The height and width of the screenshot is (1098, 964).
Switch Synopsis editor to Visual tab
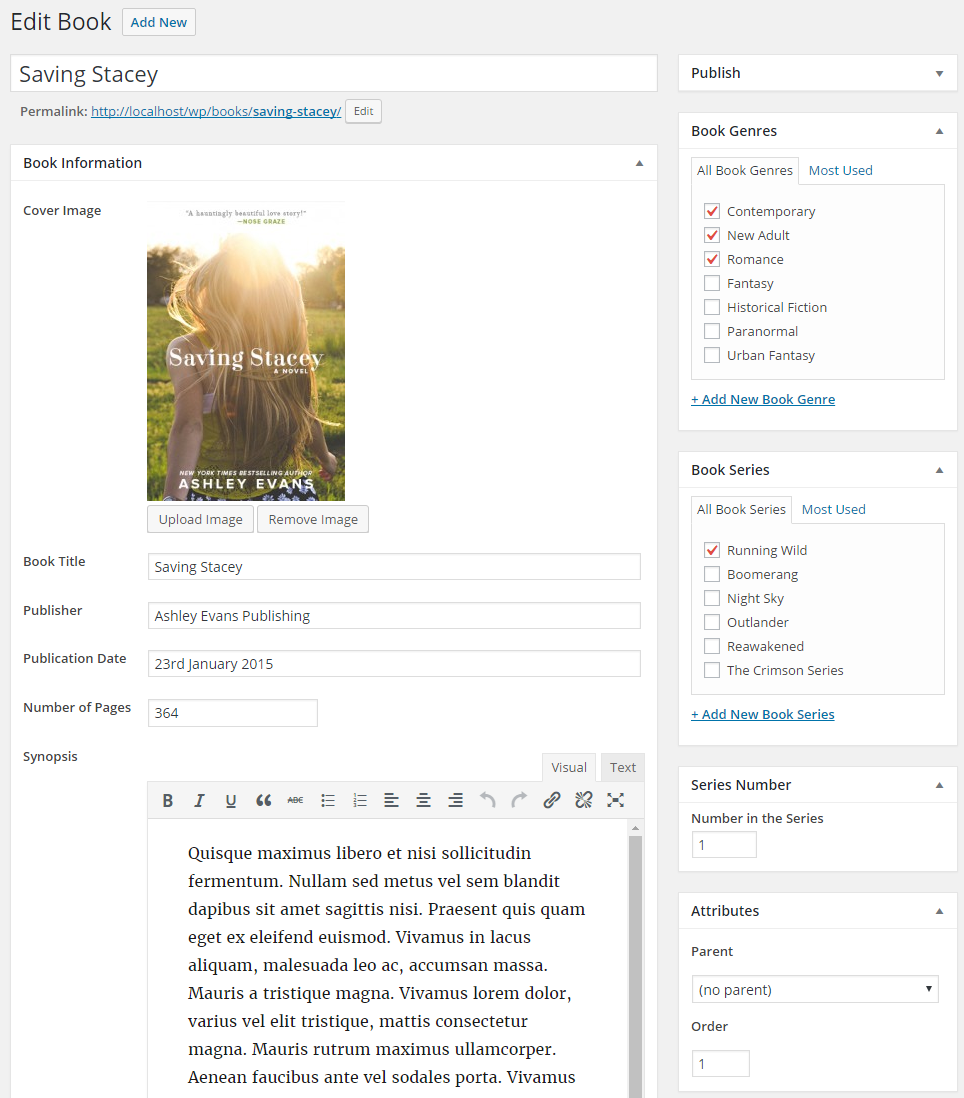569,767
